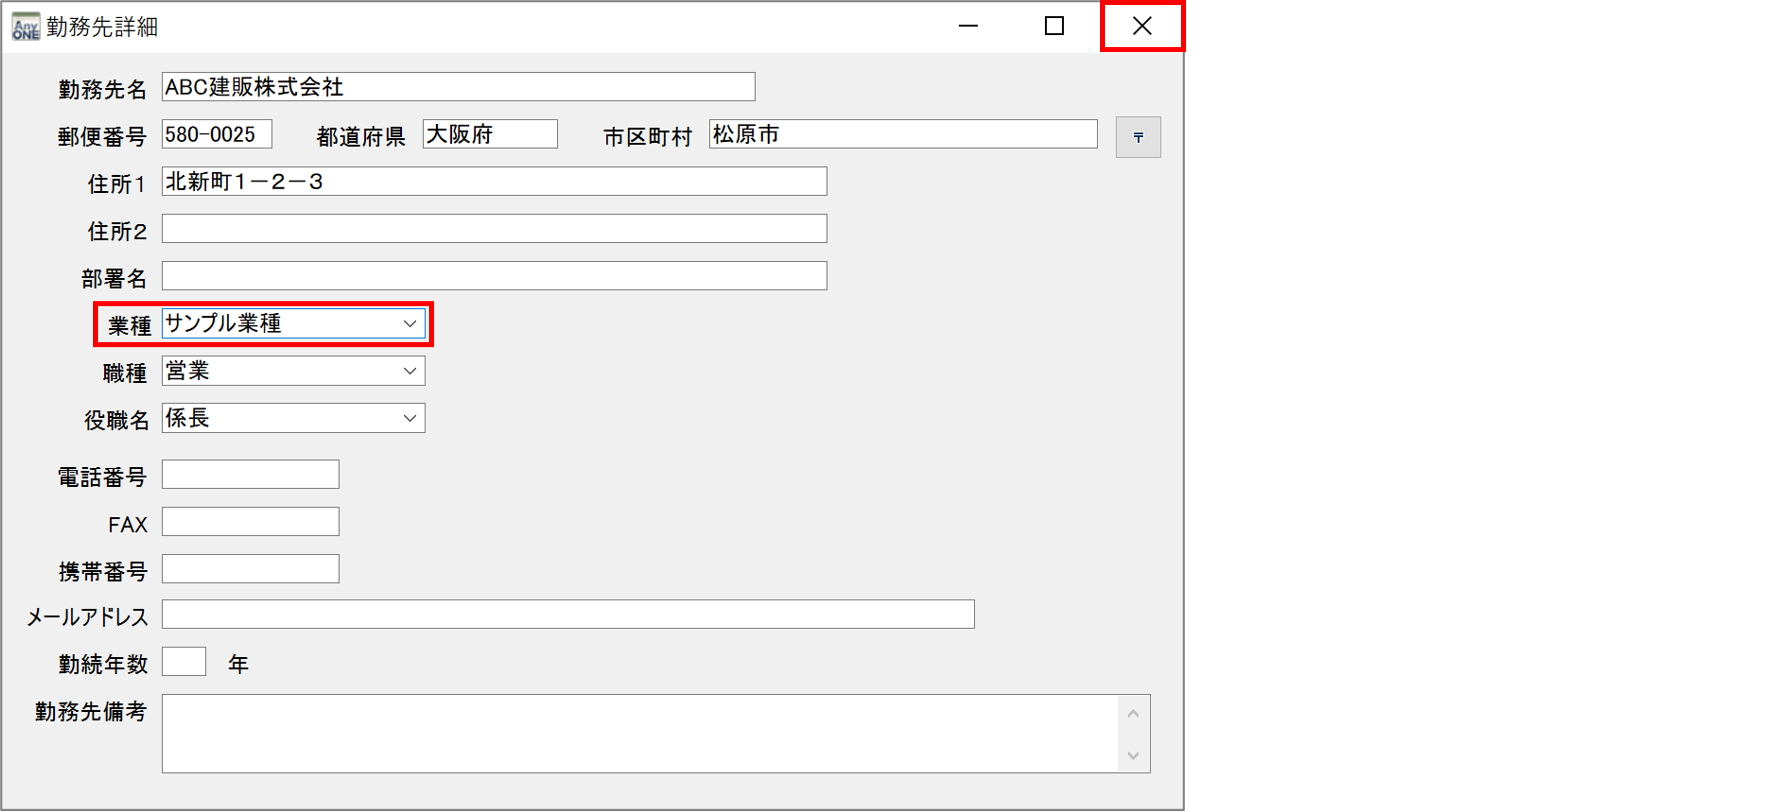The width and height of the screenshot is (1775, 812).
Task: Expand the 職種 dropdown showing 営業
Action: coord(409,371)
